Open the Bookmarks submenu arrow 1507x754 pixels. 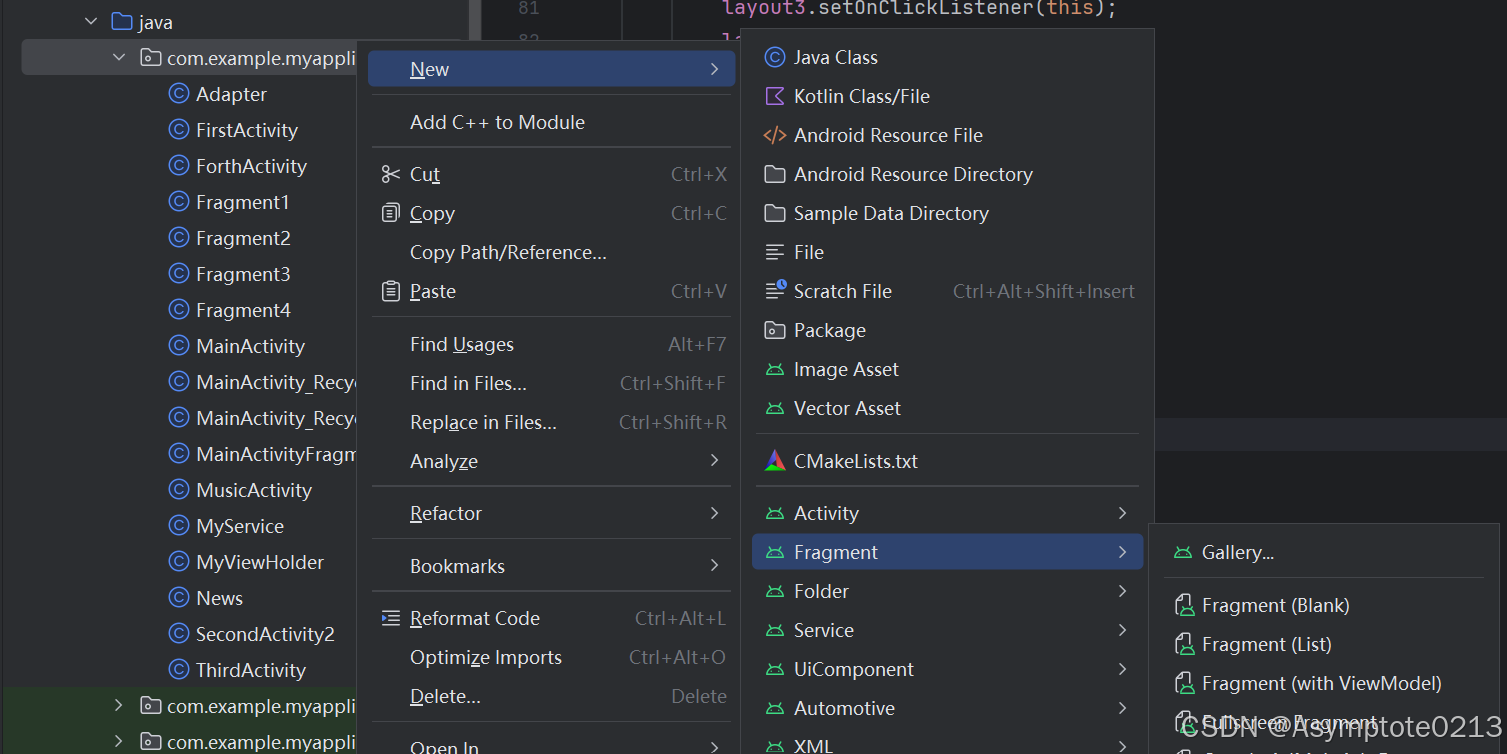click(x=714, y=566)
